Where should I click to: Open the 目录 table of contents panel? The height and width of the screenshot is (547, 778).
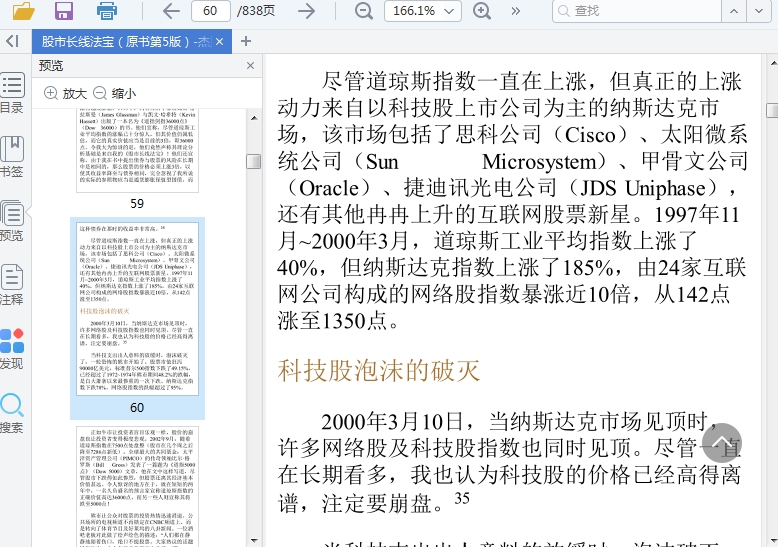[11, 93]
